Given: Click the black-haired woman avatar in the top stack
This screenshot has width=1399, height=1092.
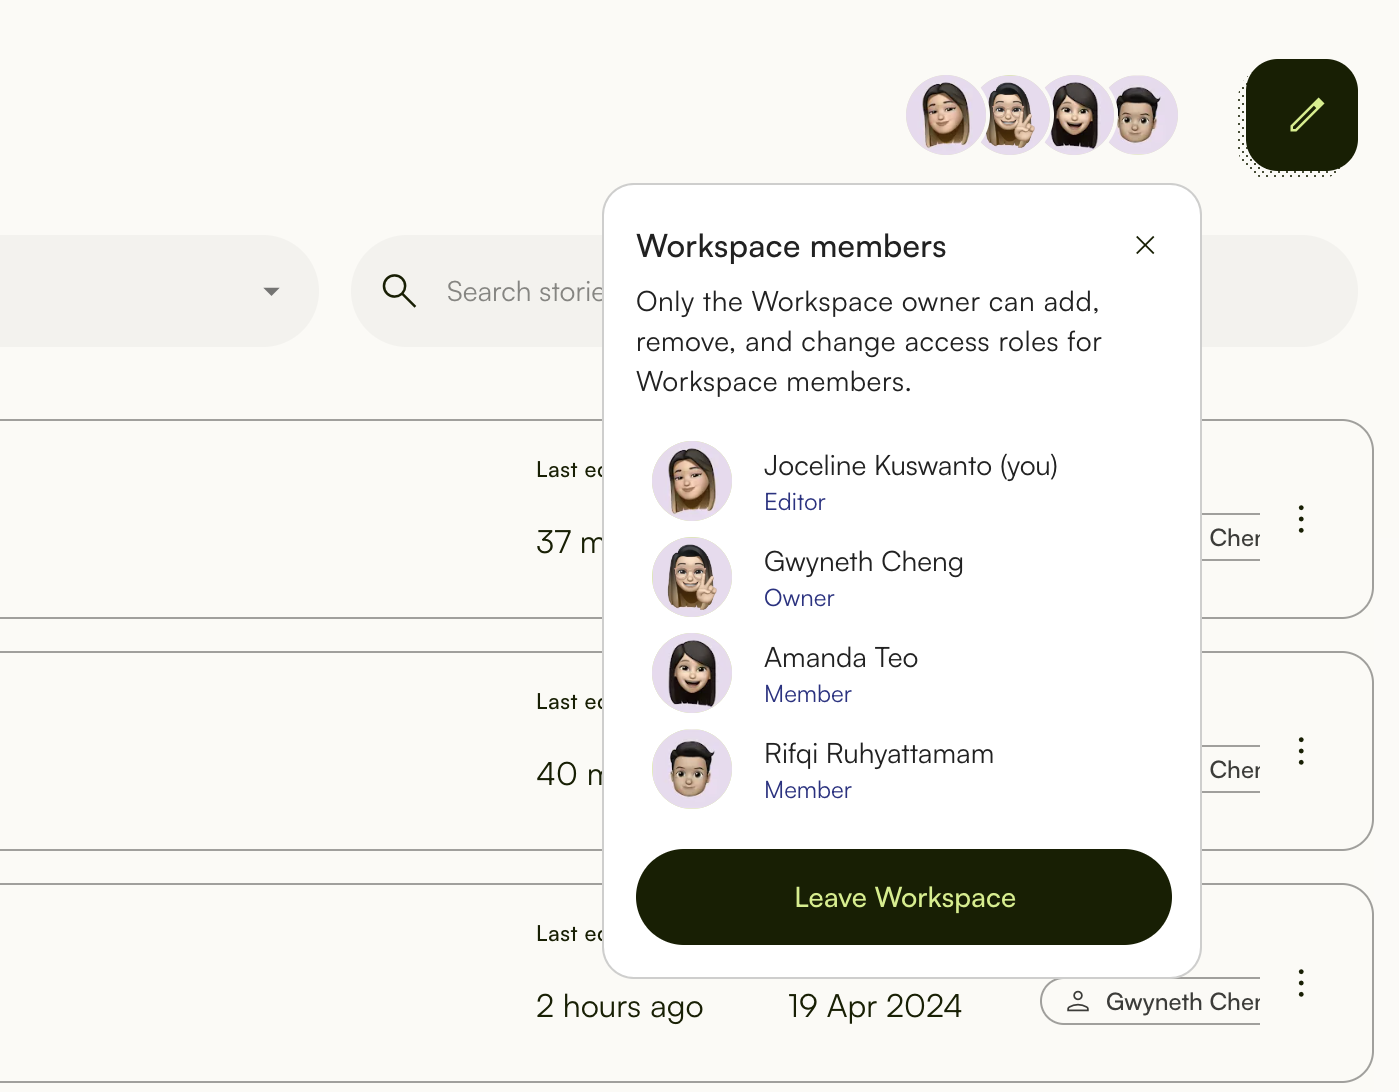Looking at the screenshot, I should [1075, 115].
